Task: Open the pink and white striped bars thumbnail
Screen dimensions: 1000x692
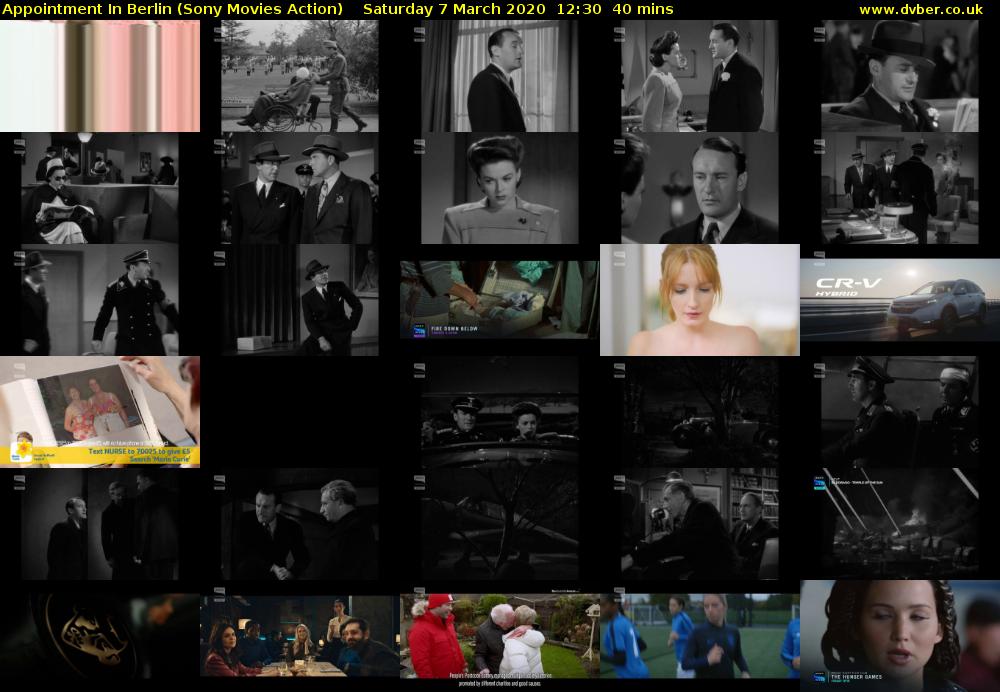Action: pyautogui.click(x=99, y=75)
